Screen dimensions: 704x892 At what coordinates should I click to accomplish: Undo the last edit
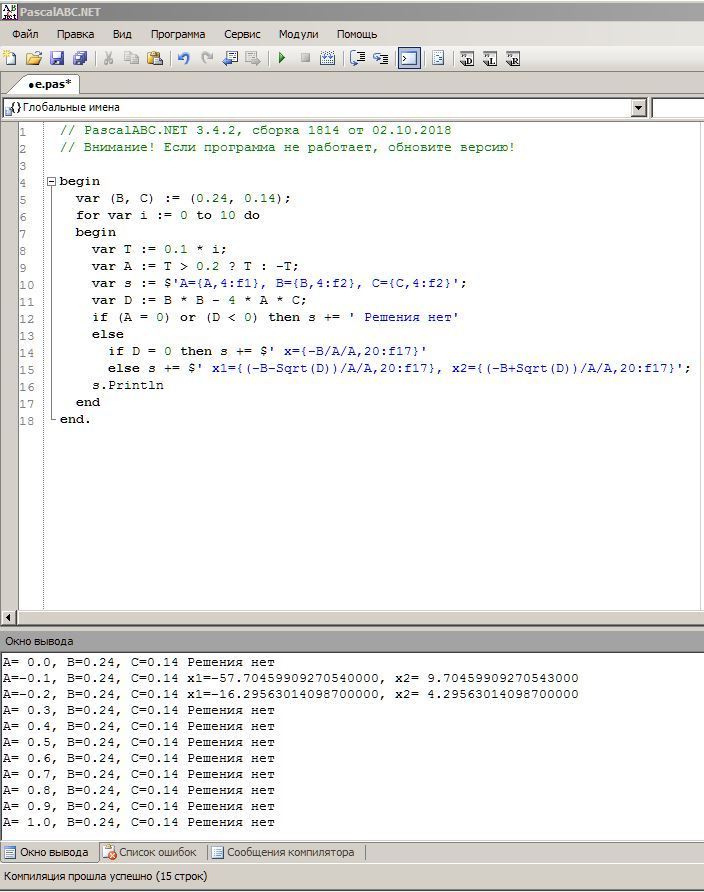point(183,58)
